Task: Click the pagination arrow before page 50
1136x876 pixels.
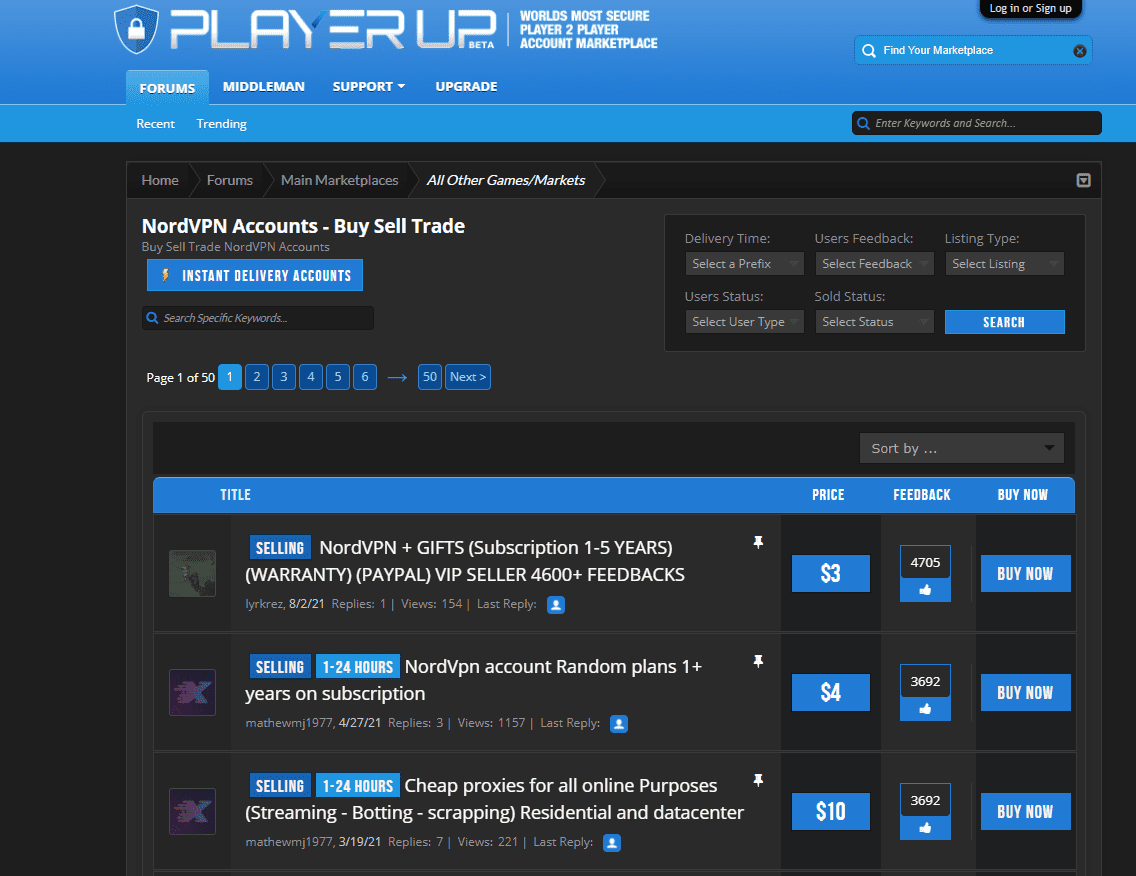Action: tap(397, 377)
